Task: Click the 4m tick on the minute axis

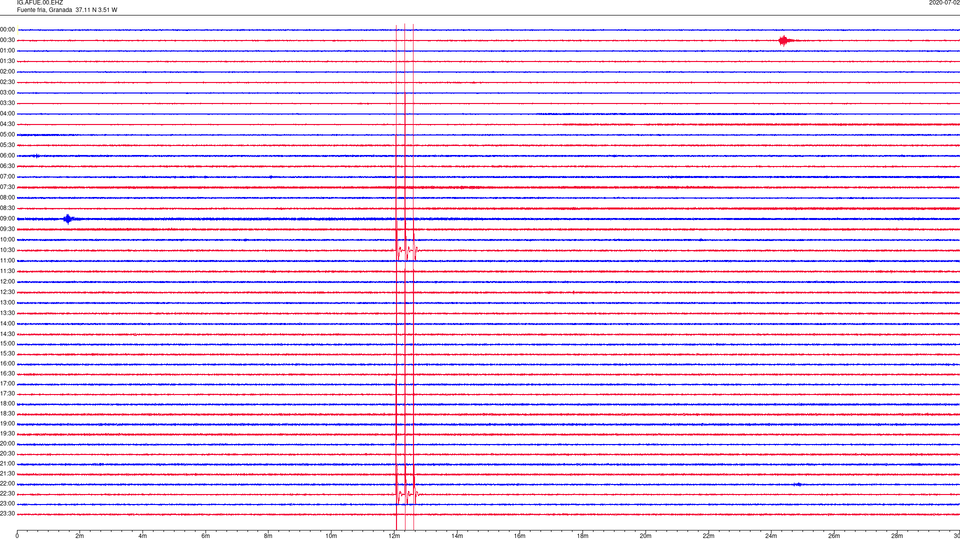Action: coord(143,536)
